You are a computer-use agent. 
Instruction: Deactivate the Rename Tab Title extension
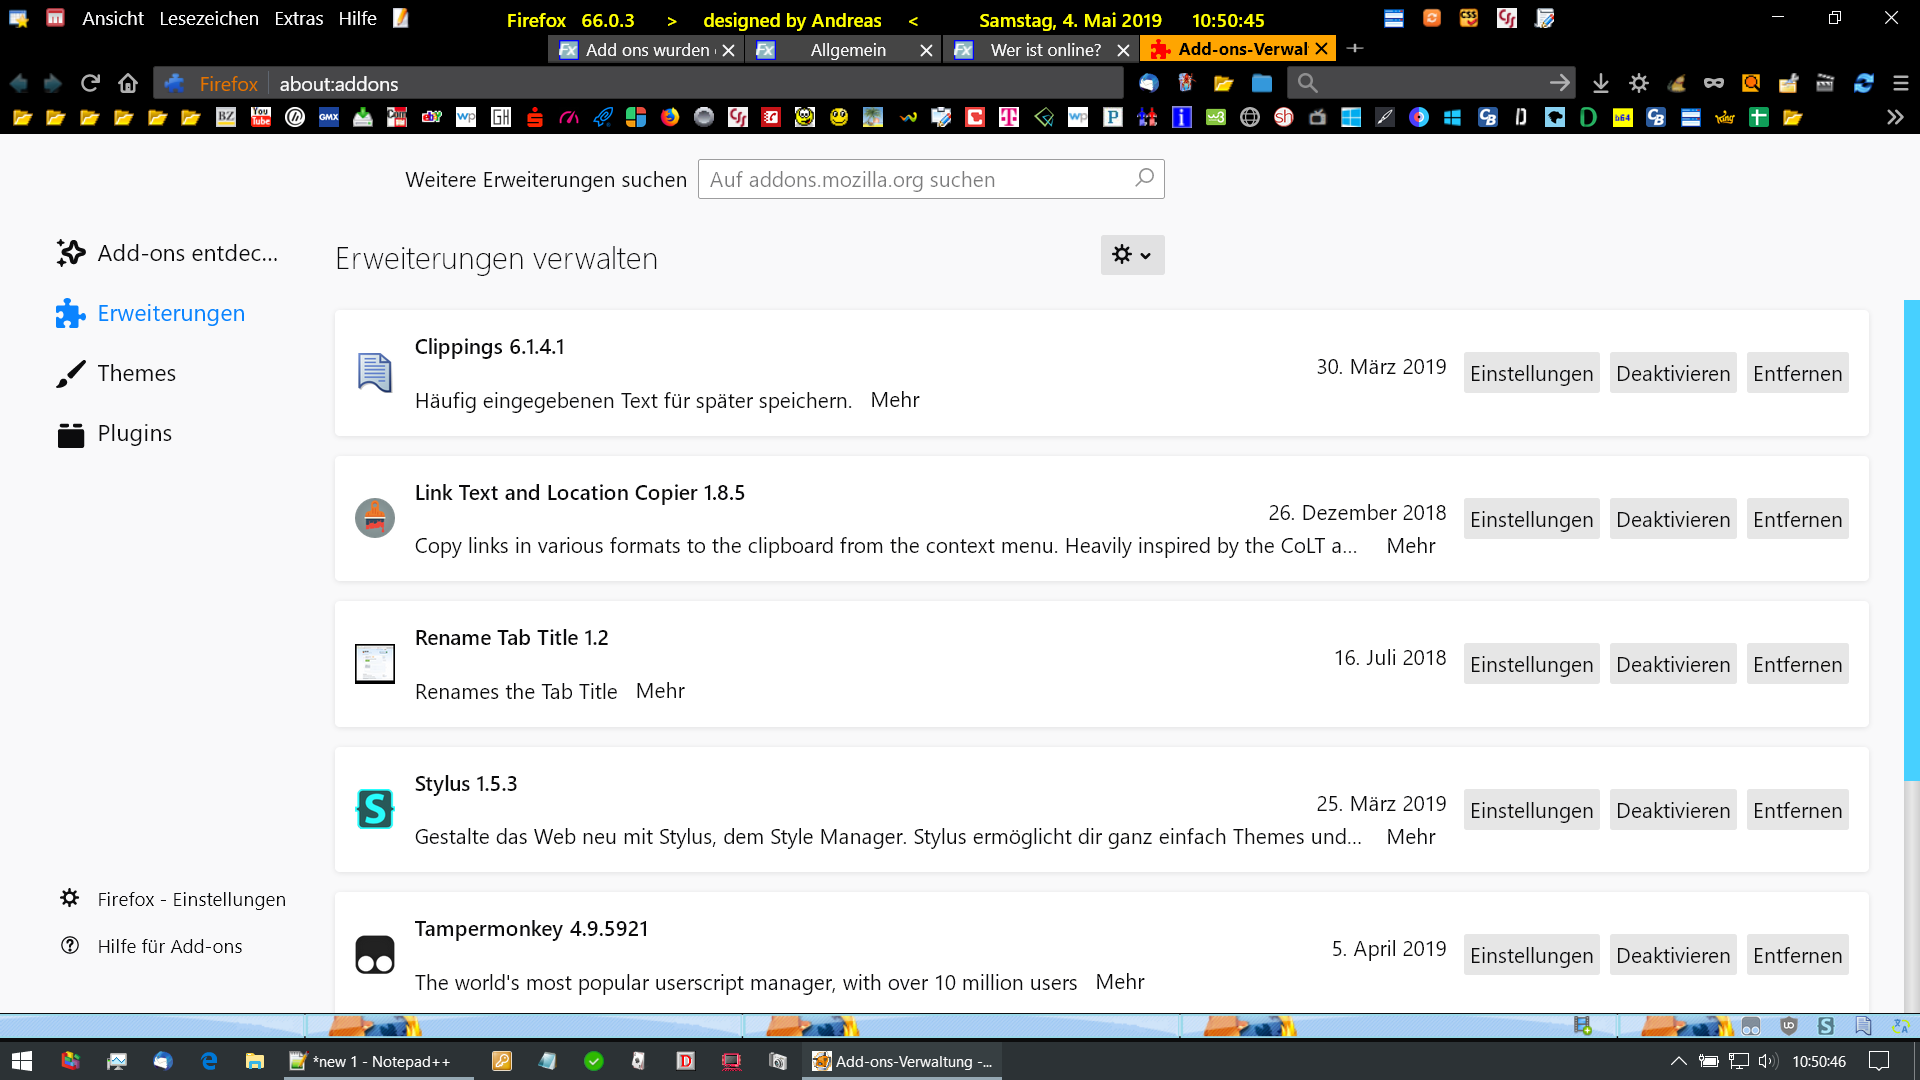pyautogui.click(x=1672, y=664)
